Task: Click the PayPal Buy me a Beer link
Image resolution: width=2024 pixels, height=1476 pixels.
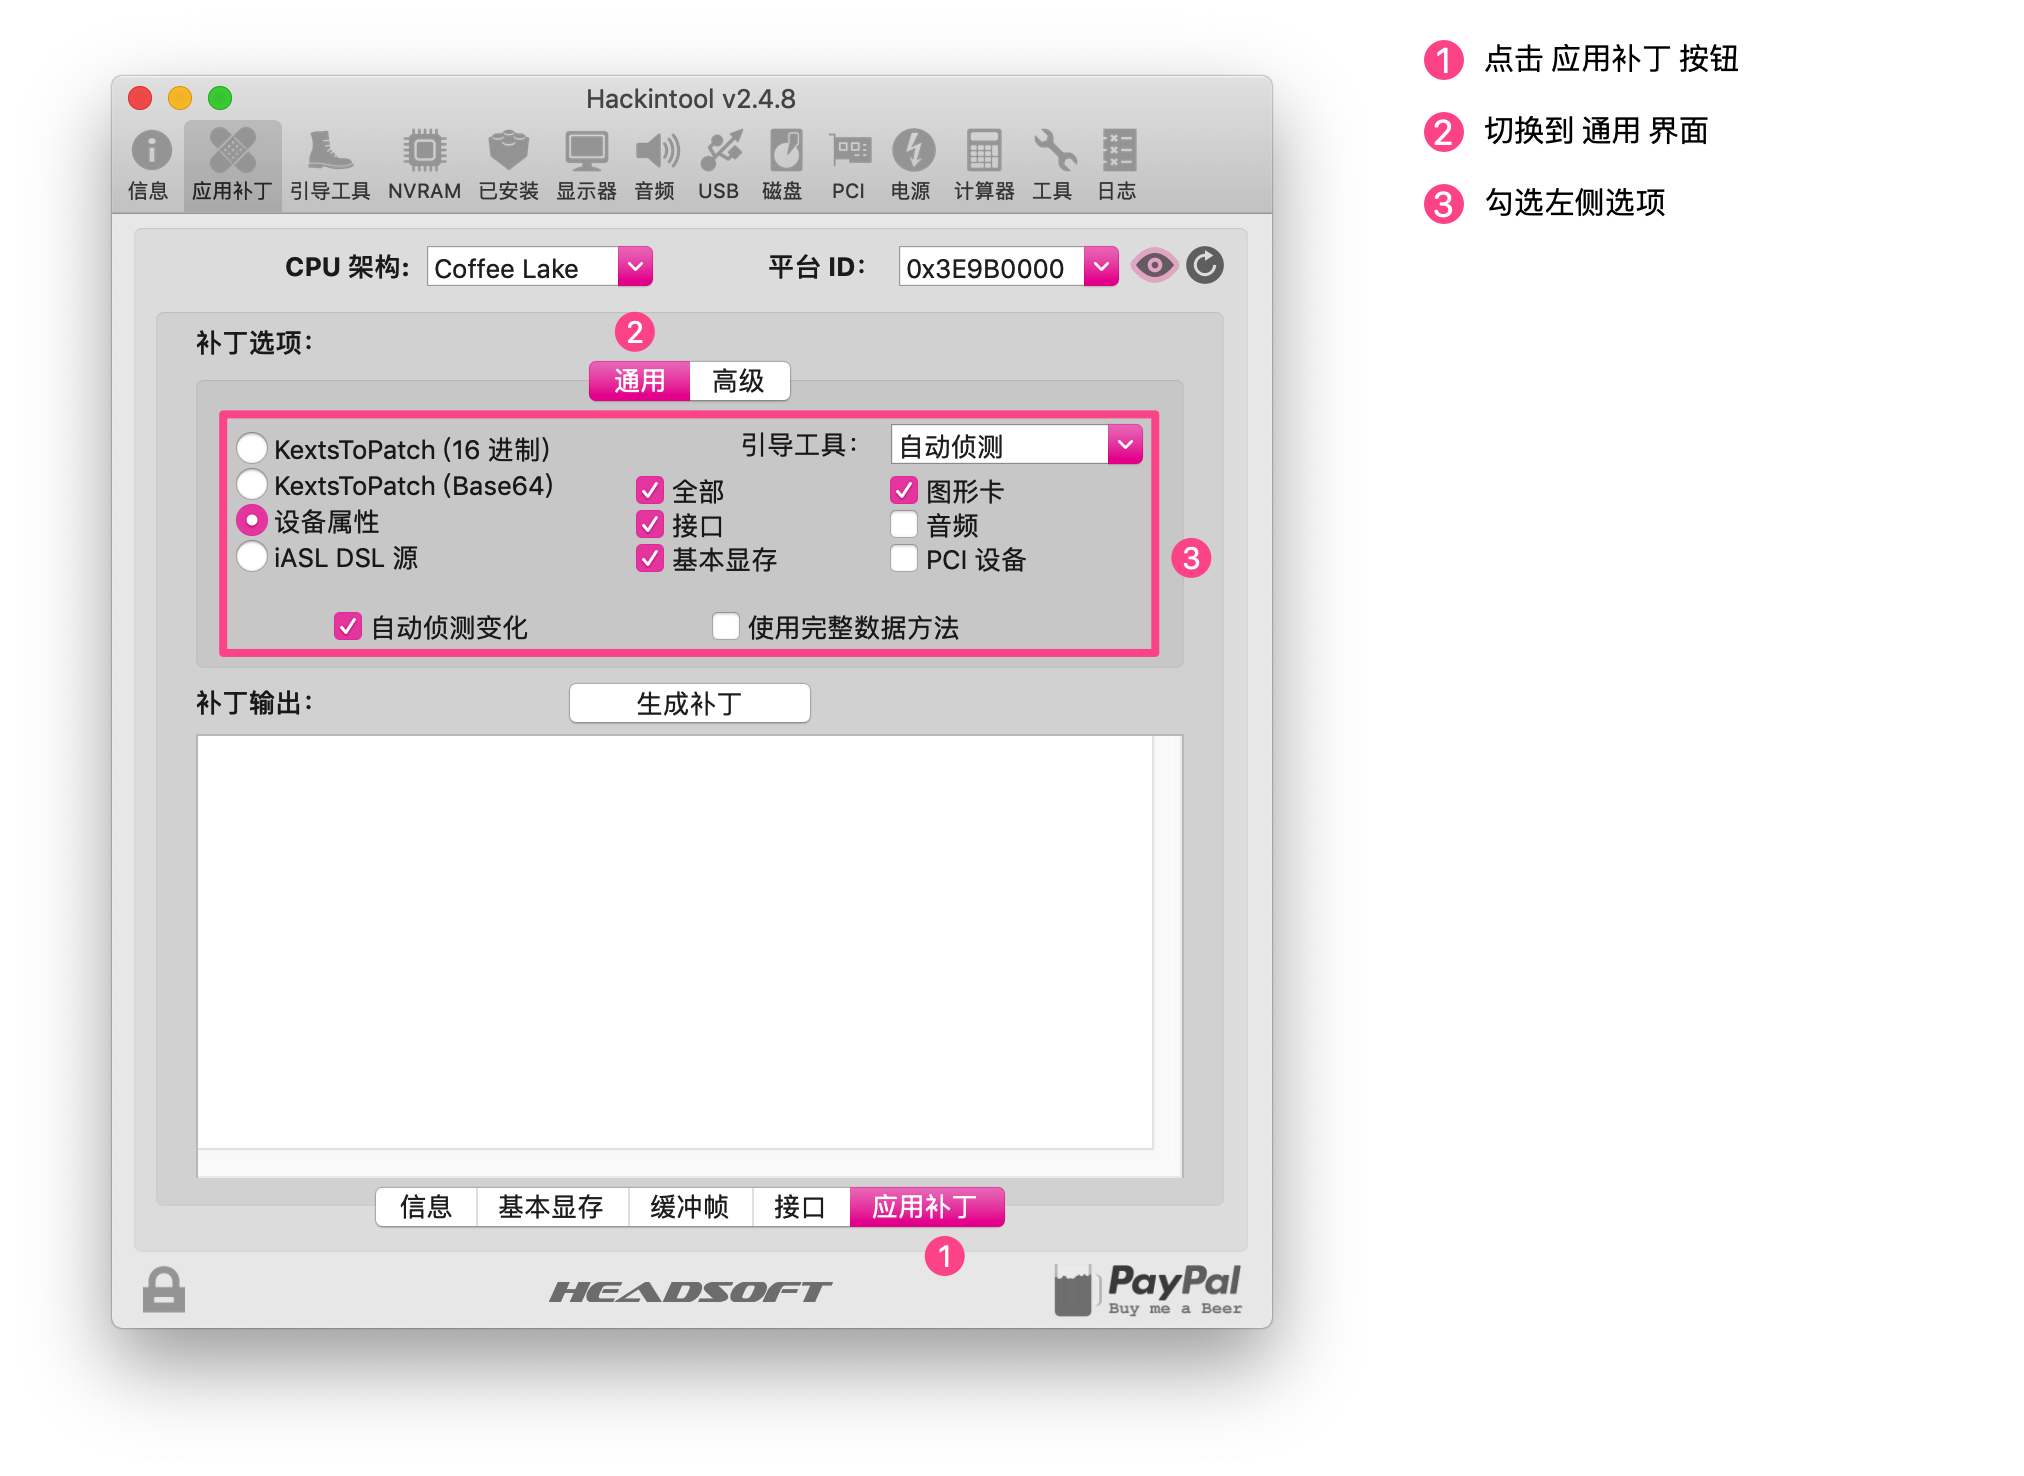Action: [x=1148, y=1289]
